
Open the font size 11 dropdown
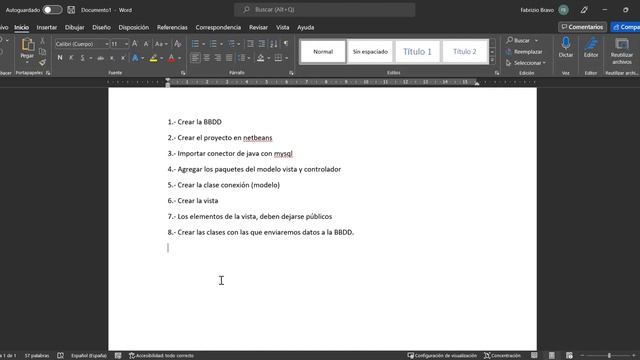(x=127, y=44)
